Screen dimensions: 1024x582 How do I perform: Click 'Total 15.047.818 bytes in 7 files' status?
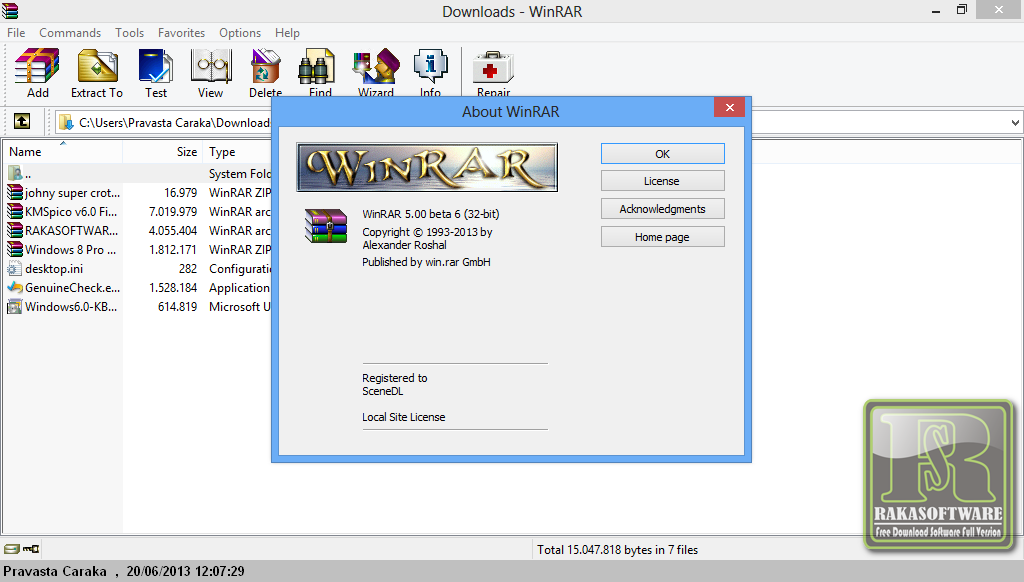[617, 549]
